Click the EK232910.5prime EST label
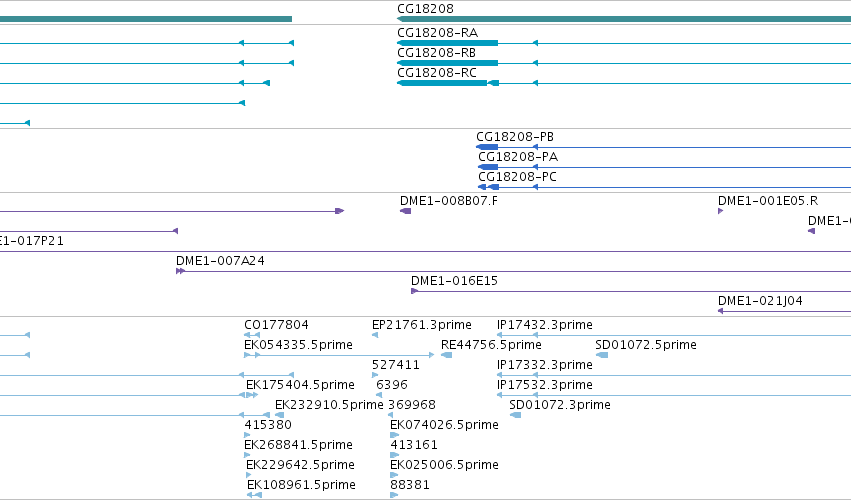Image resolution: width=851 pixels, height=500 pixels. coord(329,405)
